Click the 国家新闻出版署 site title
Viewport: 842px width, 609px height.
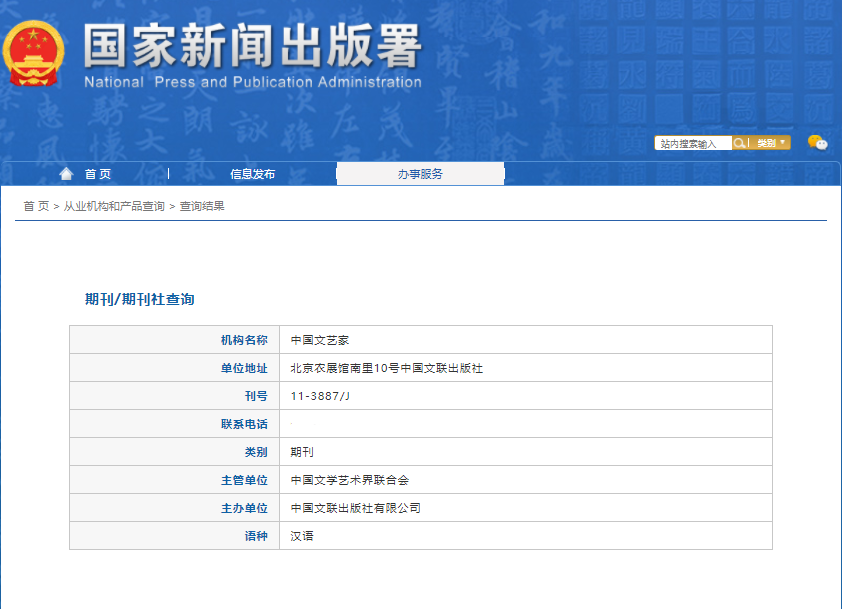point(252,47)
